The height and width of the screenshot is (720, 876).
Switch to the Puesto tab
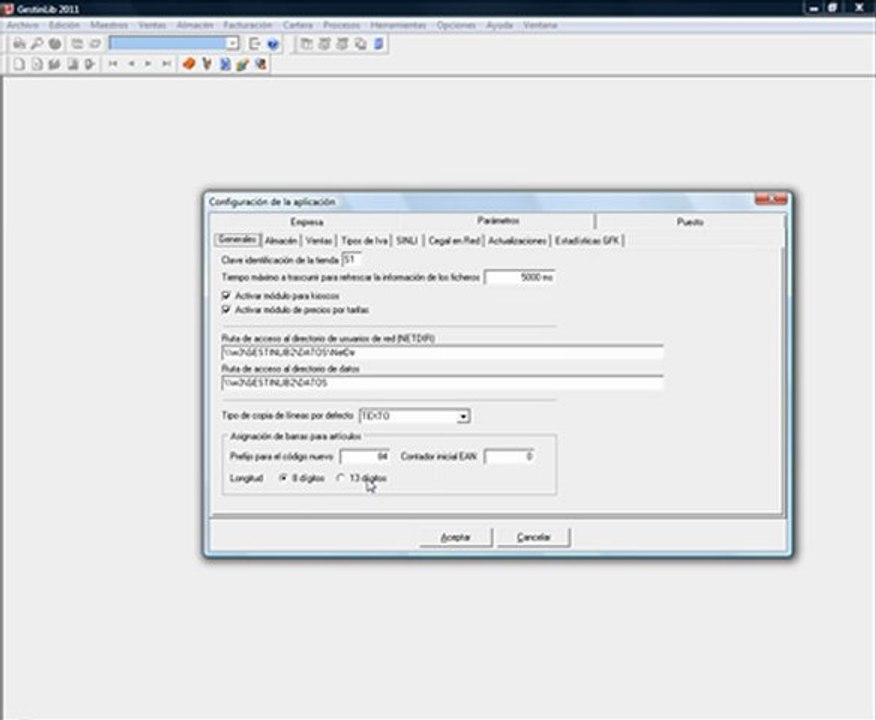[690, 222]
